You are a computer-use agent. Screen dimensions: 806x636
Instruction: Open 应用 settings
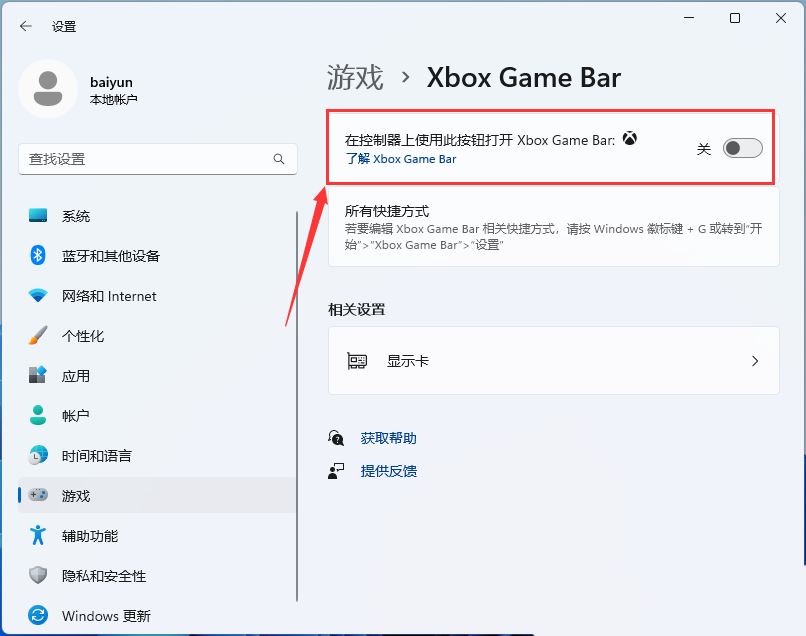point(75,375)
